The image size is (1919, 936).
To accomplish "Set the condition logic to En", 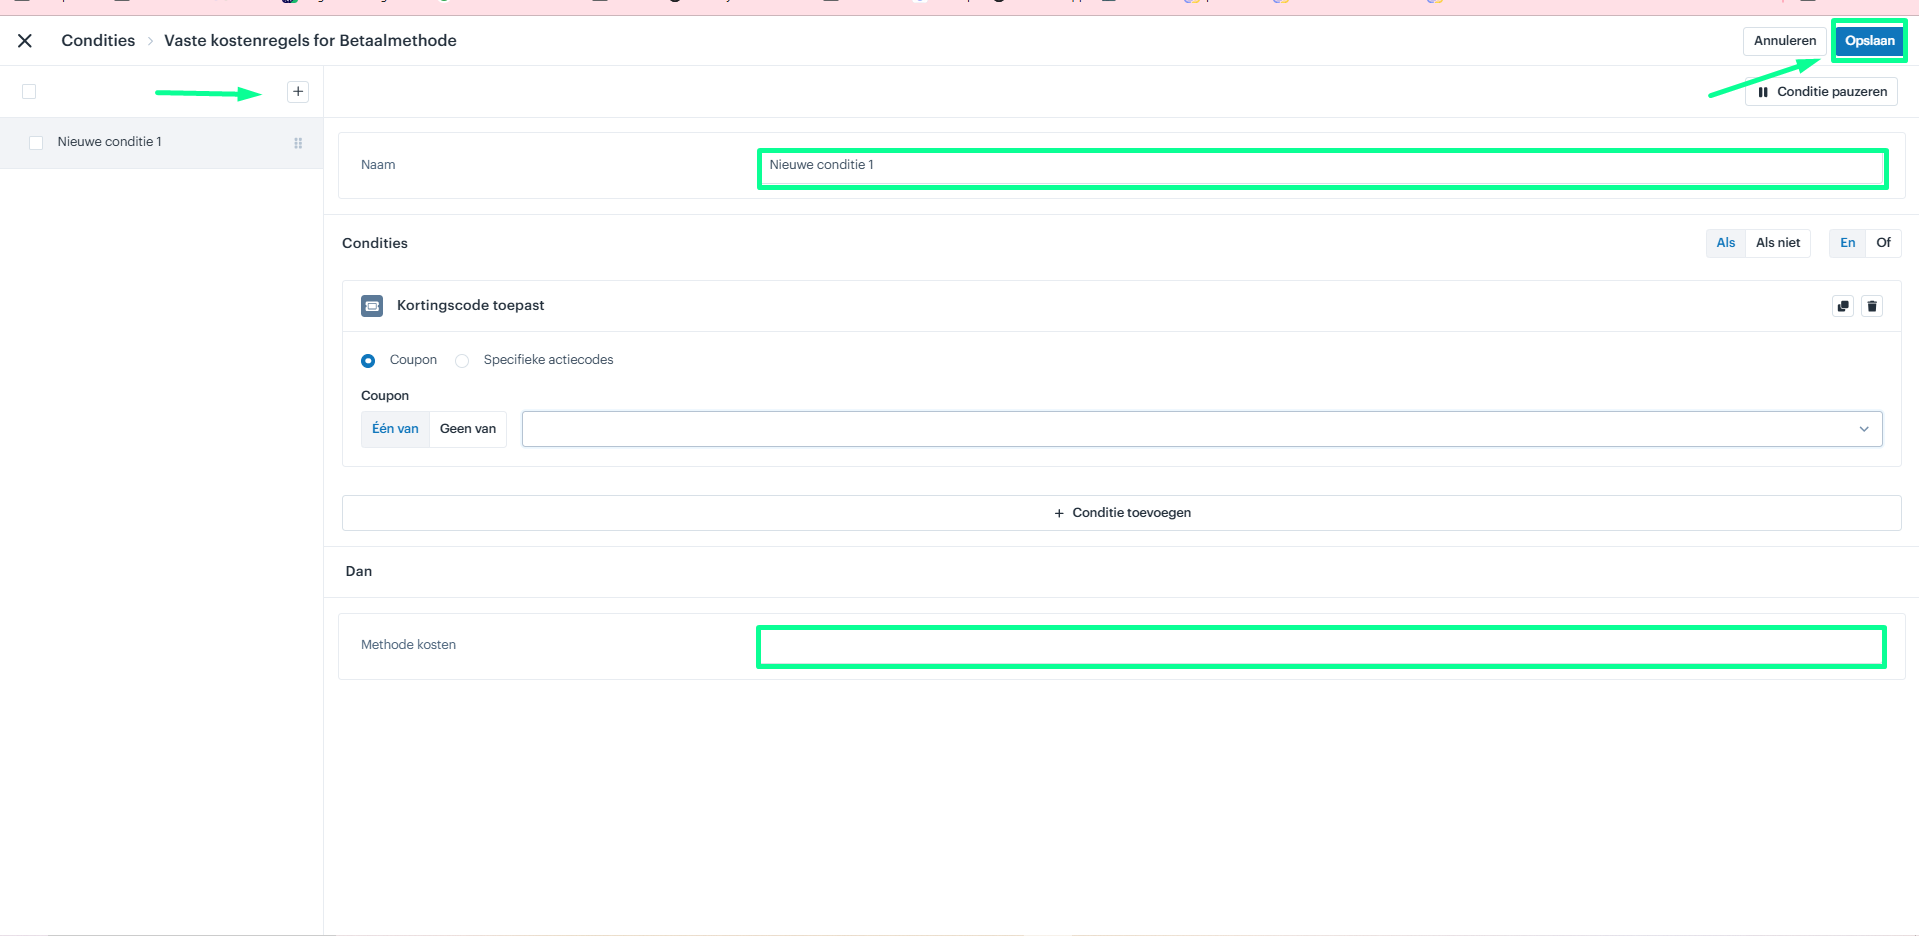I will pyautogui.click(x=1847, y=243).
